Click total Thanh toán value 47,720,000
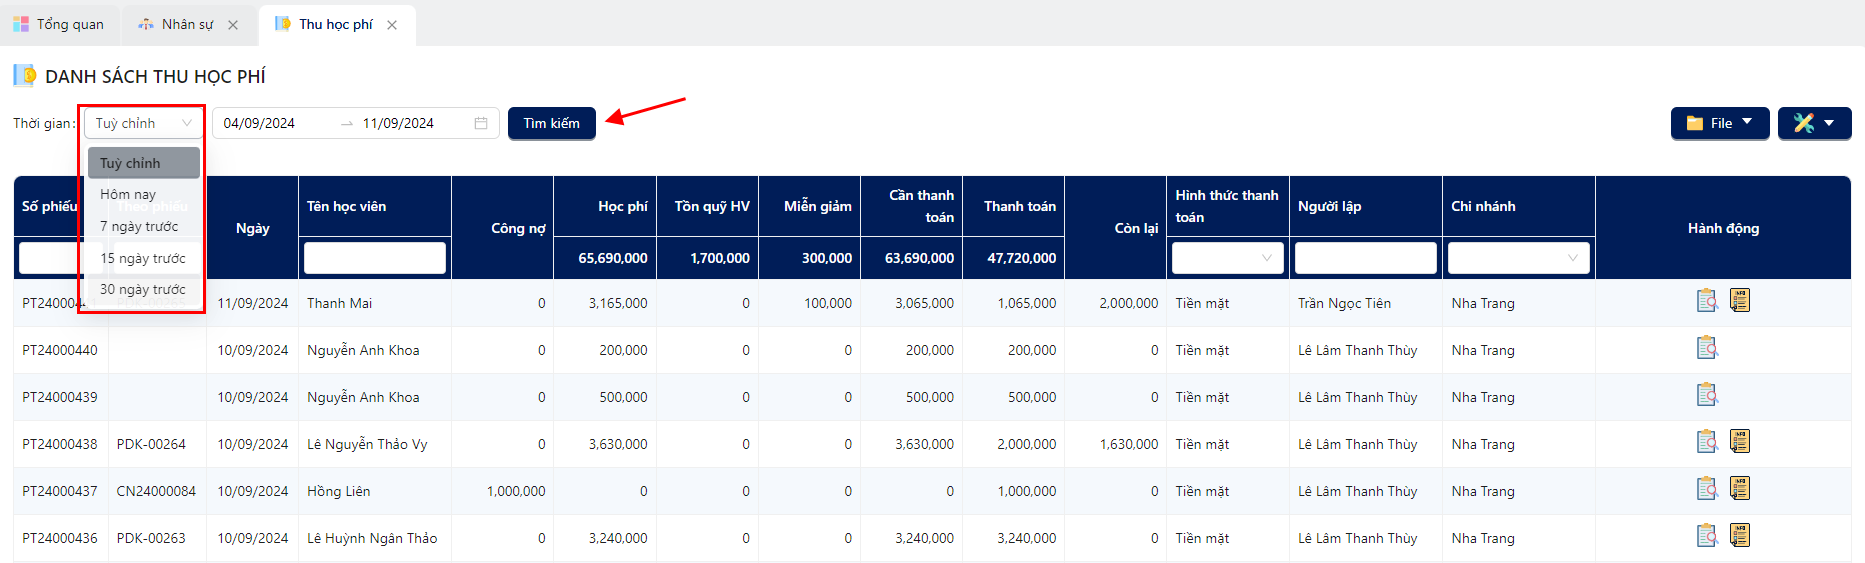1865x563 pixels. (1022, 258)
